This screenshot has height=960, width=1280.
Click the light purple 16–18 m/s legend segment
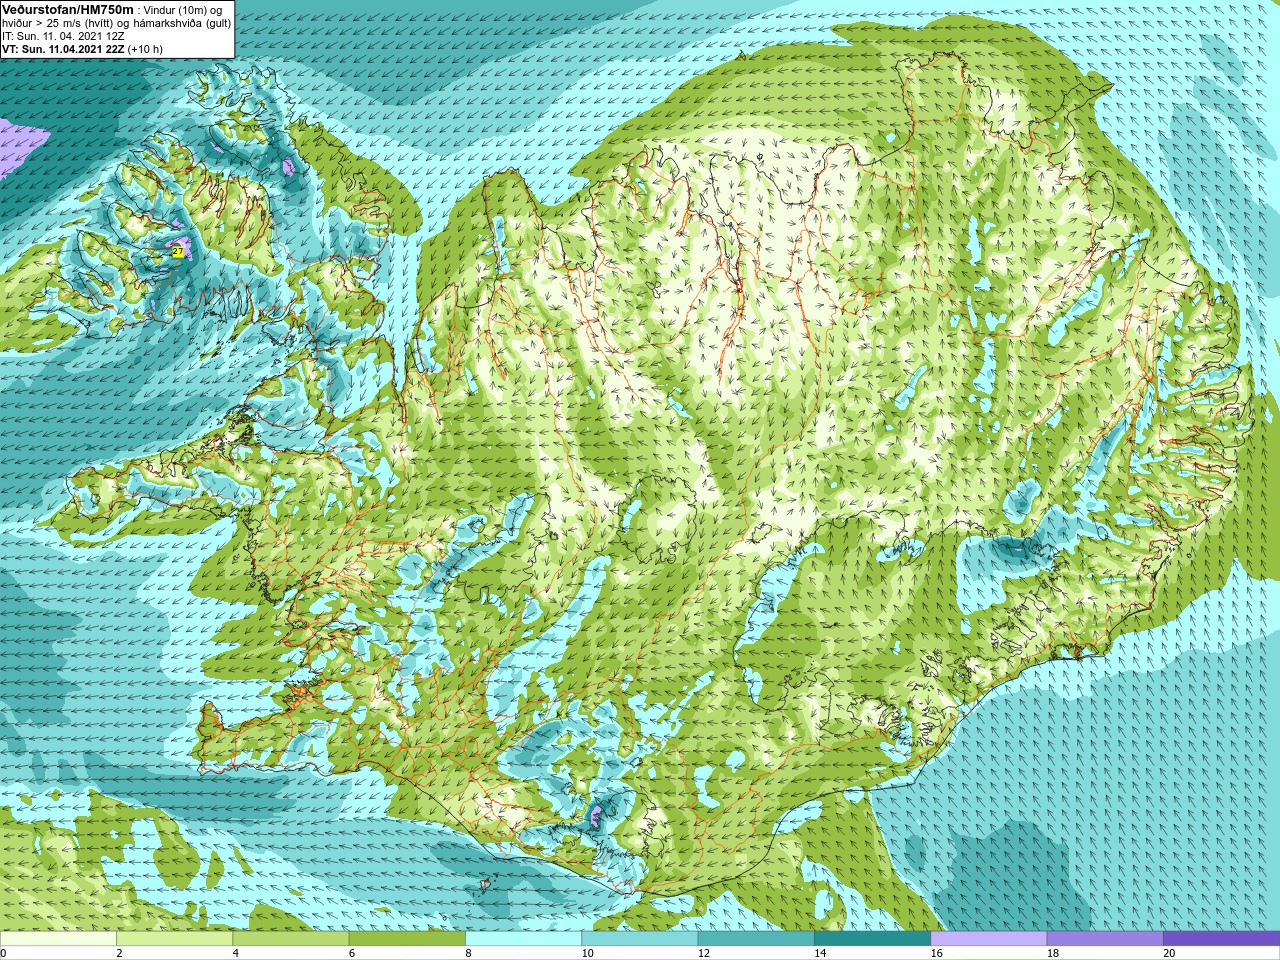pos(989,939)
